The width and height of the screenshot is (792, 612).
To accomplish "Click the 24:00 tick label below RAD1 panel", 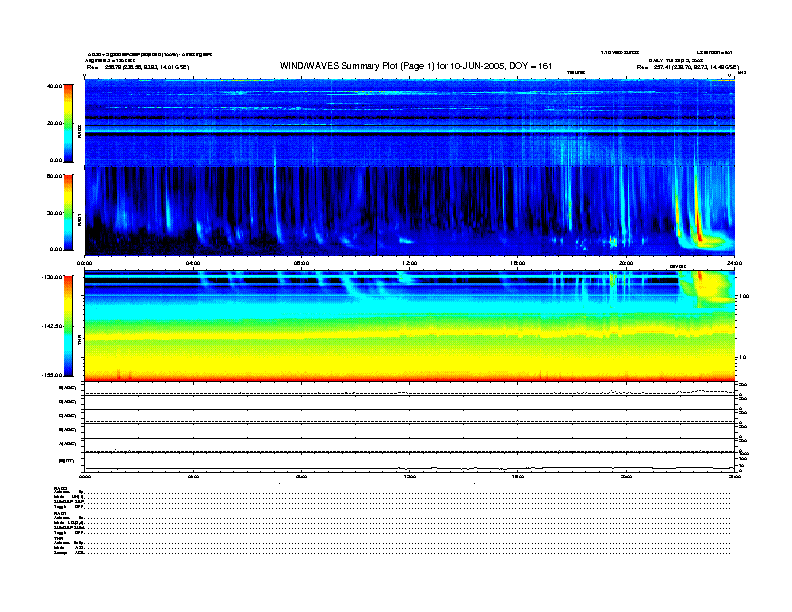I will click(734, 263).
